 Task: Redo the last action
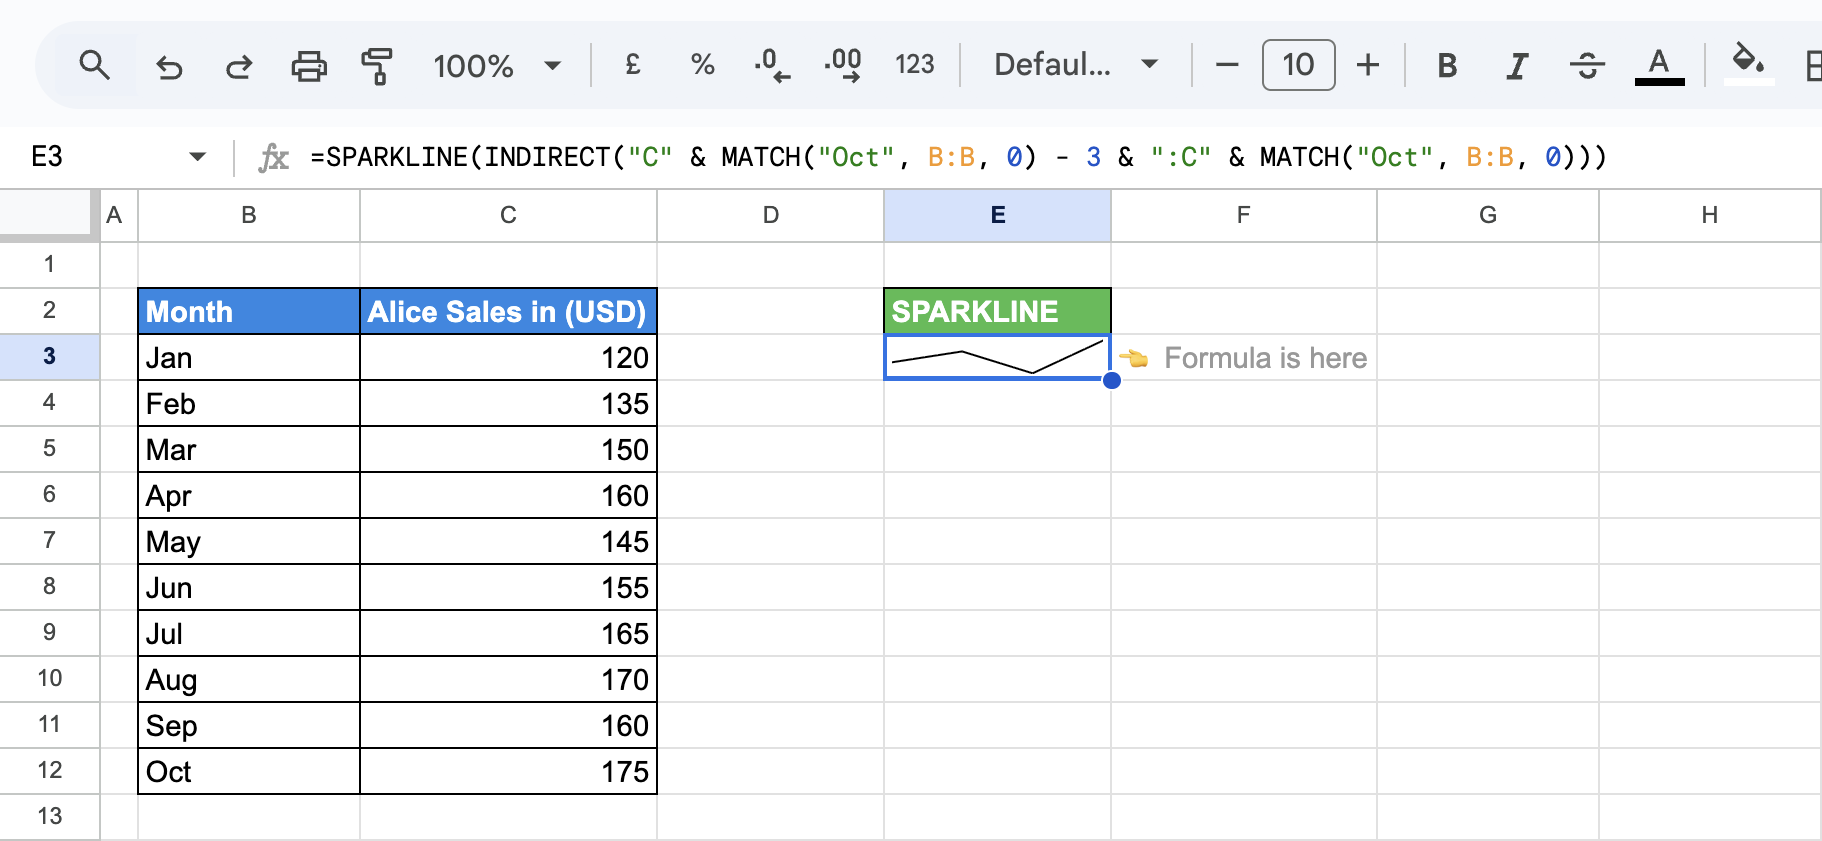pos(239,66)
